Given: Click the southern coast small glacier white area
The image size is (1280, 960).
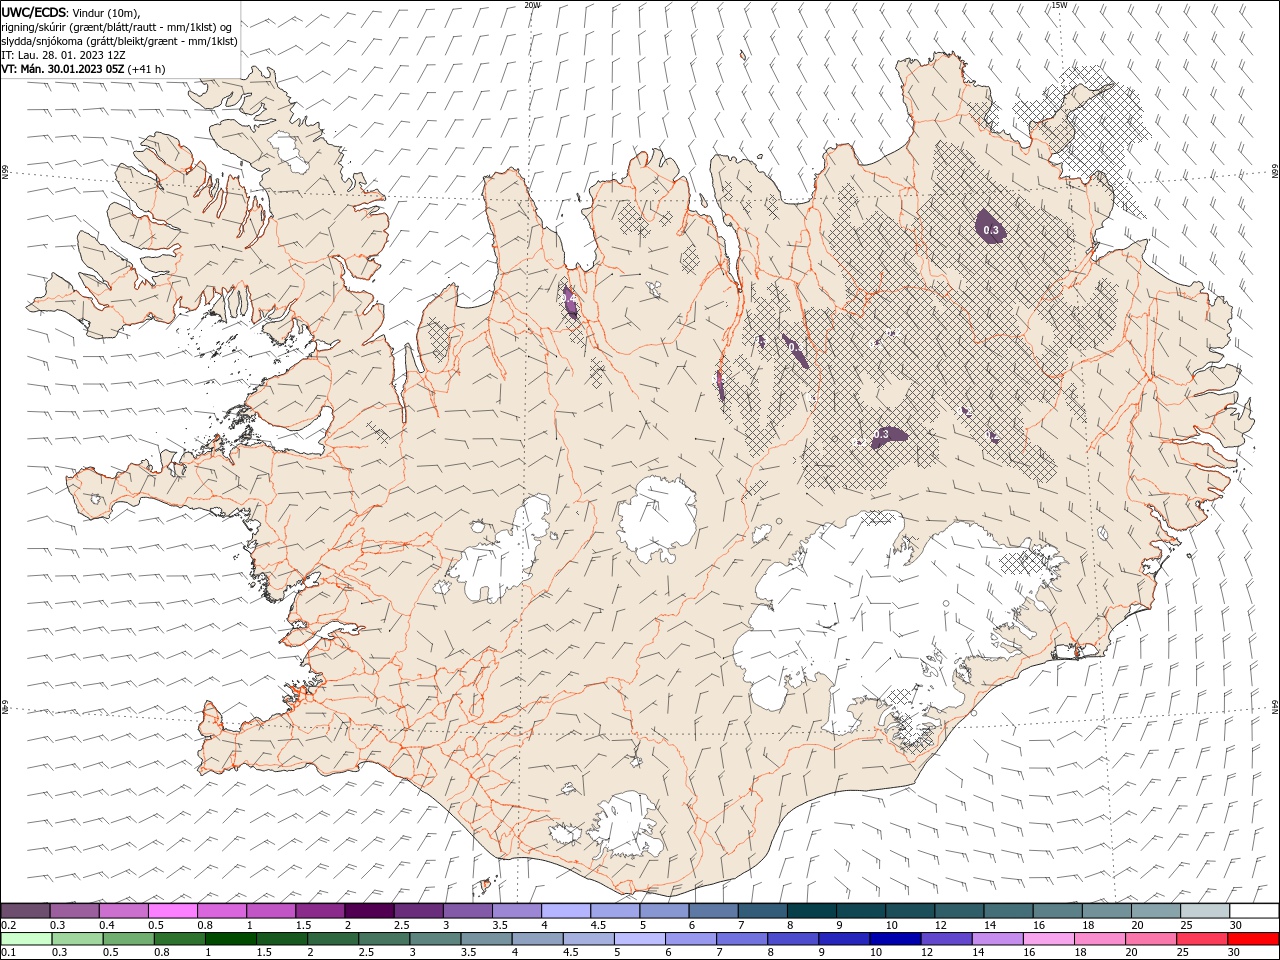Looking at the screenshot, I should click(x=628, y=826).
